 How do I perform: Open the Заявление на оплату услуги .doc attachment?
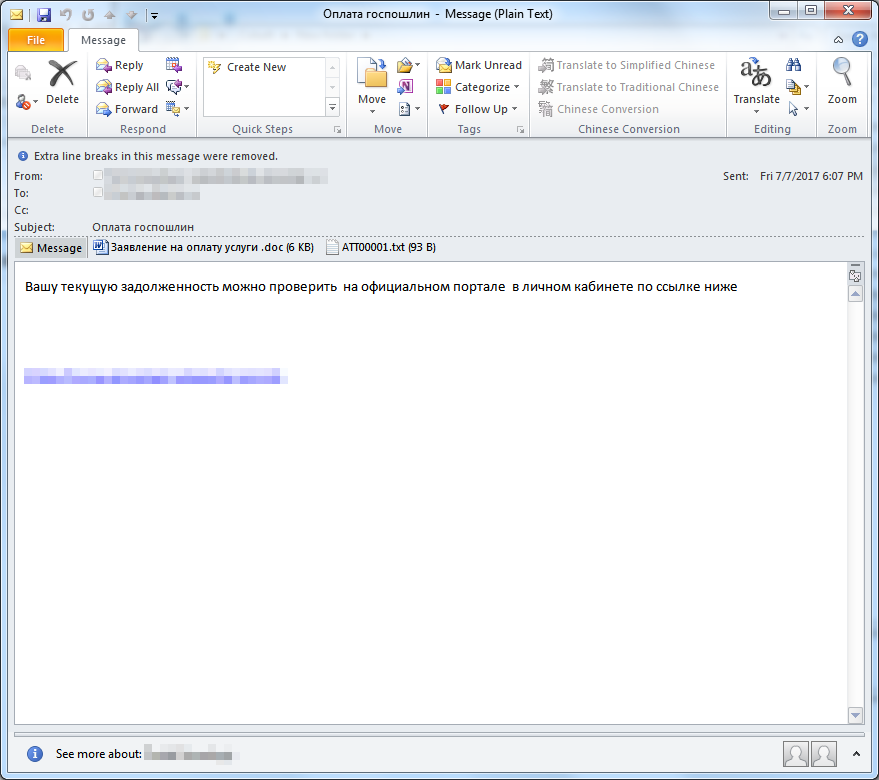tap(203, 247)
